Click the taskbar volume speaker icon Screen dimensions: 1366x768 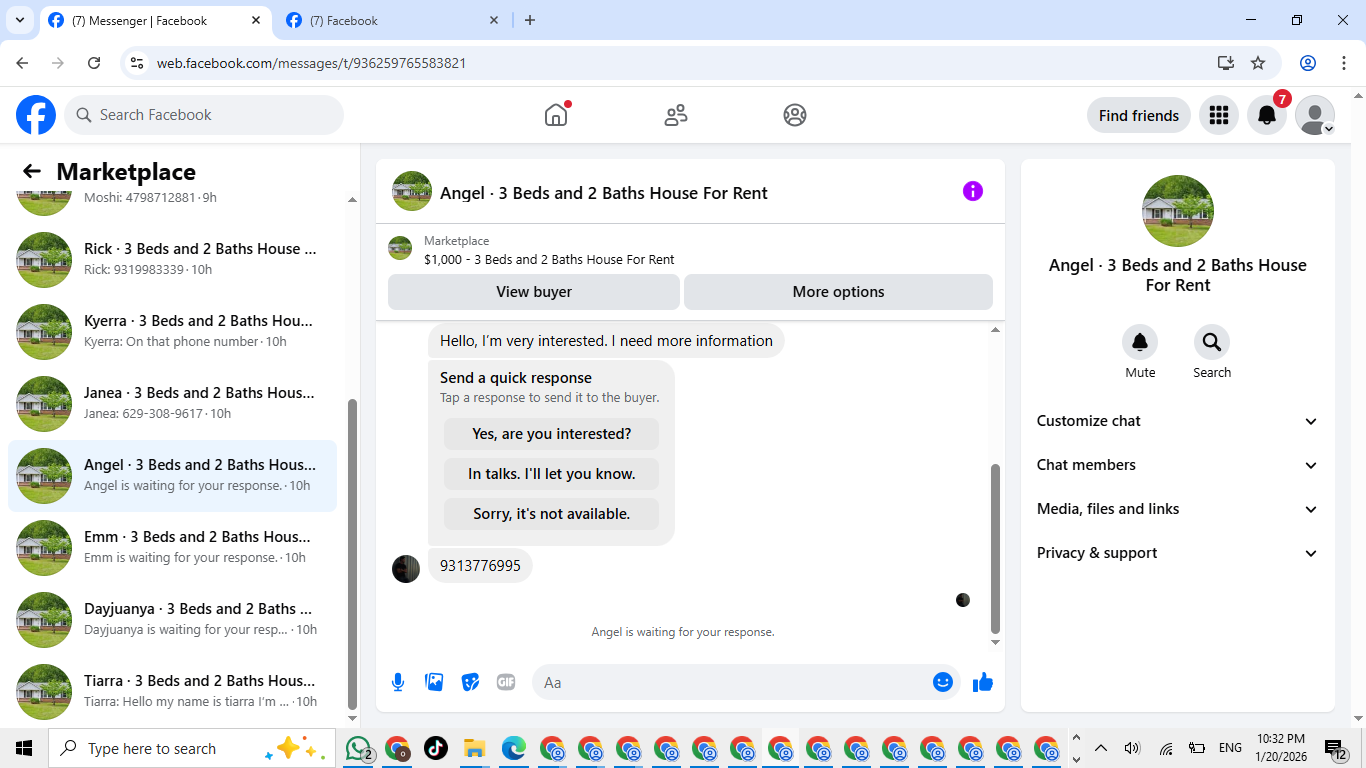pyautogui.click(x=1132, y=748)
